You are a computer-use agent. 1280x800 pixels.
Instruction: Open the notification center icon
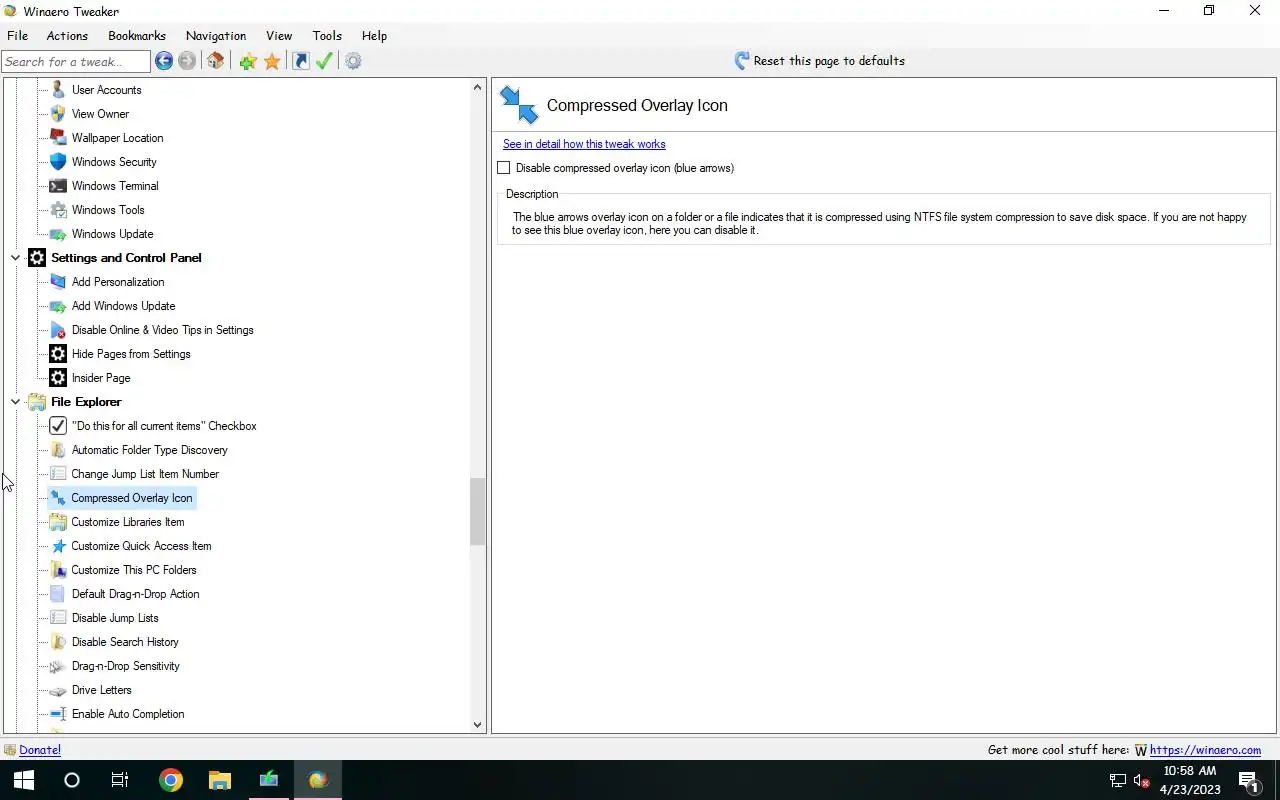tap(1248, 780)
